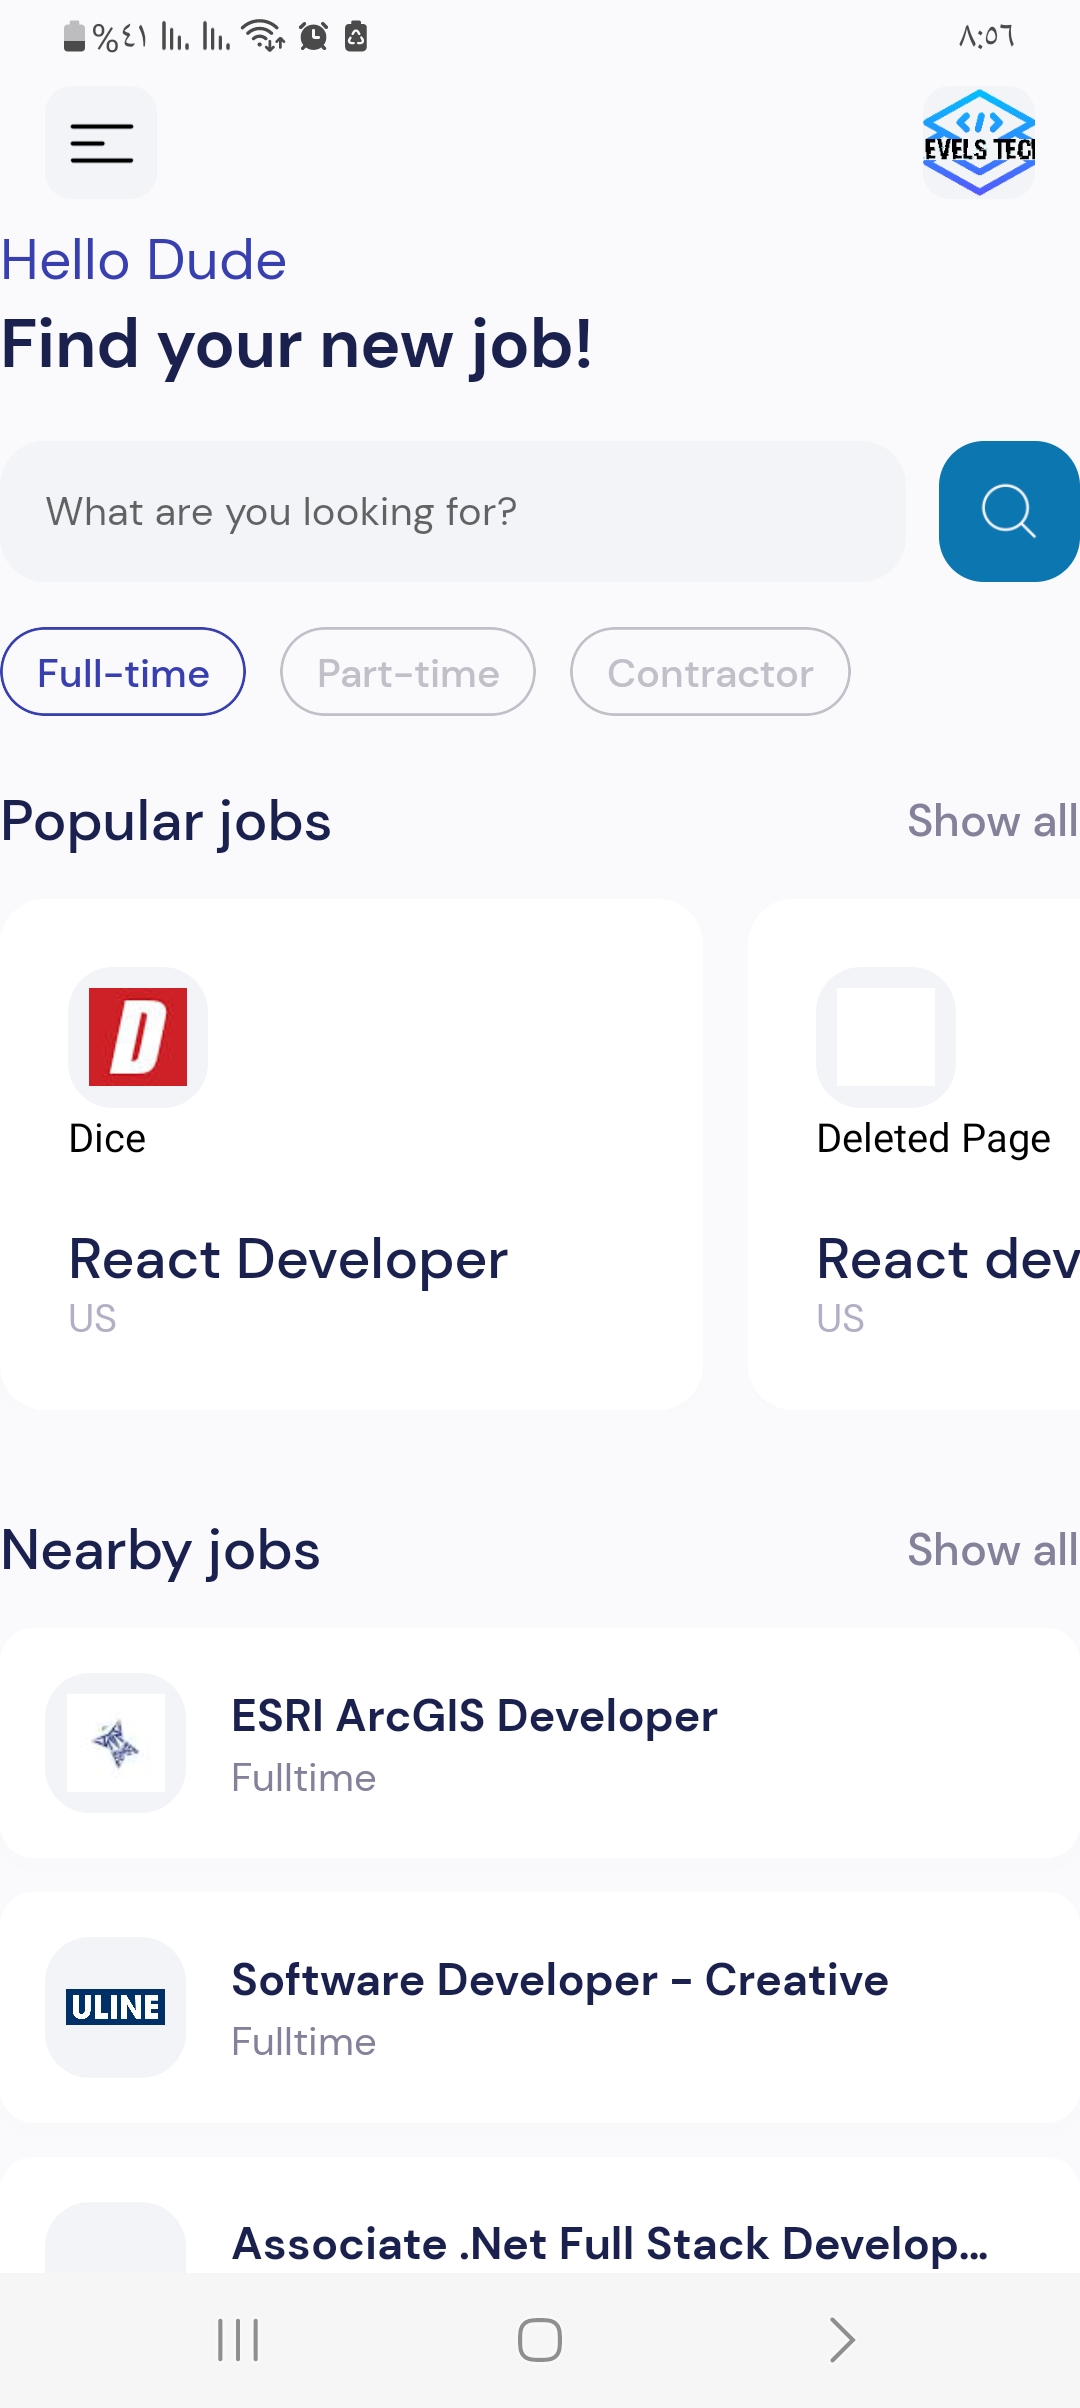Viewport: 1080px width, 2408px height.
Task: Select the Full-time filter chip
Action: pos(123,672)
